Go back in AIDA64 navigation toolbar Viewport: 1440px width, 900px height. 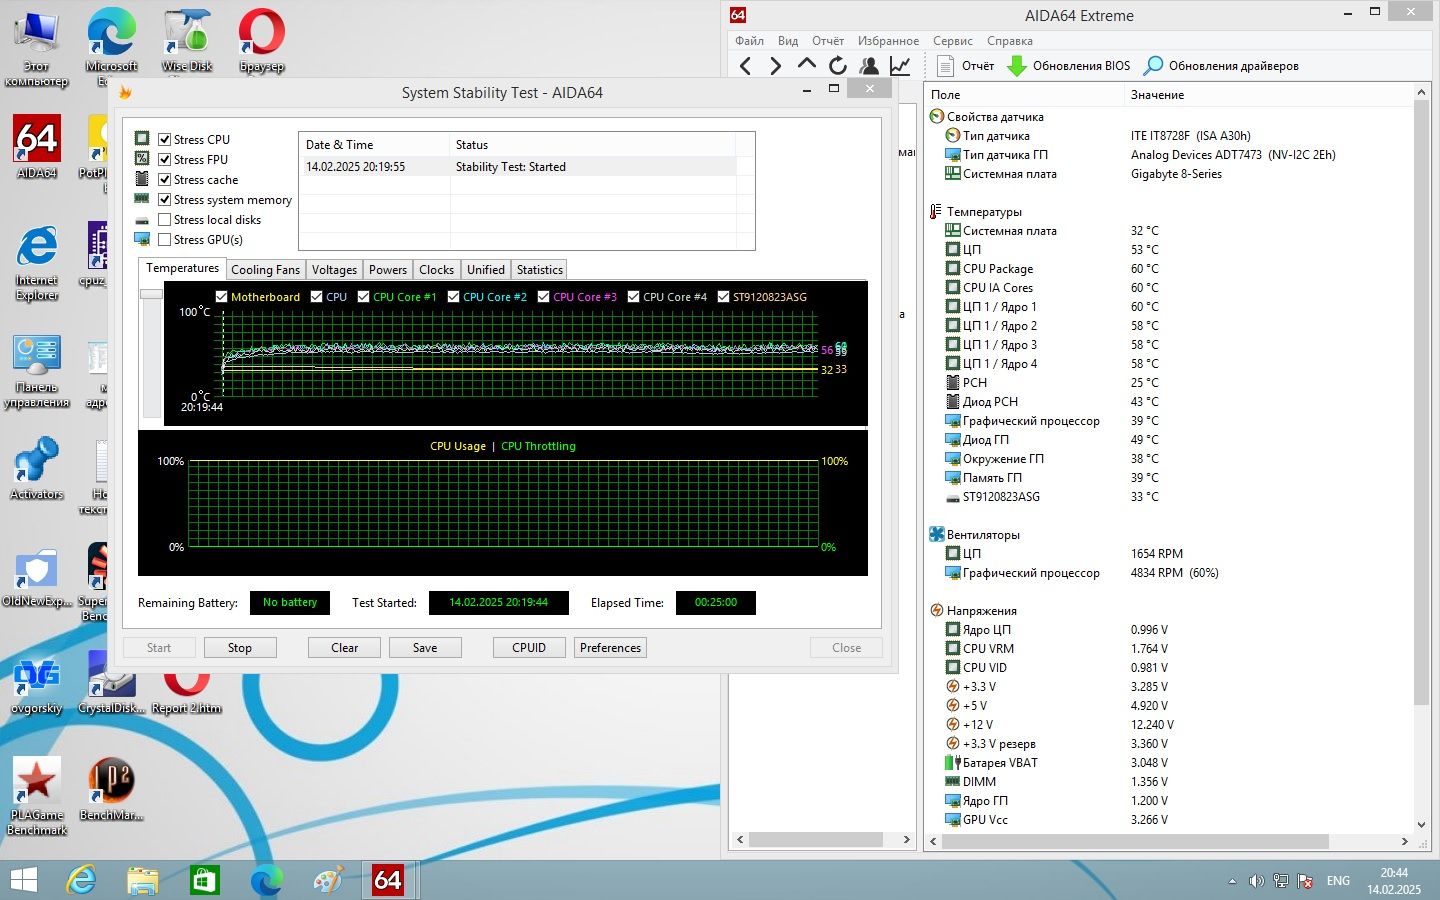pyautogui.click(x=745, y=66)
